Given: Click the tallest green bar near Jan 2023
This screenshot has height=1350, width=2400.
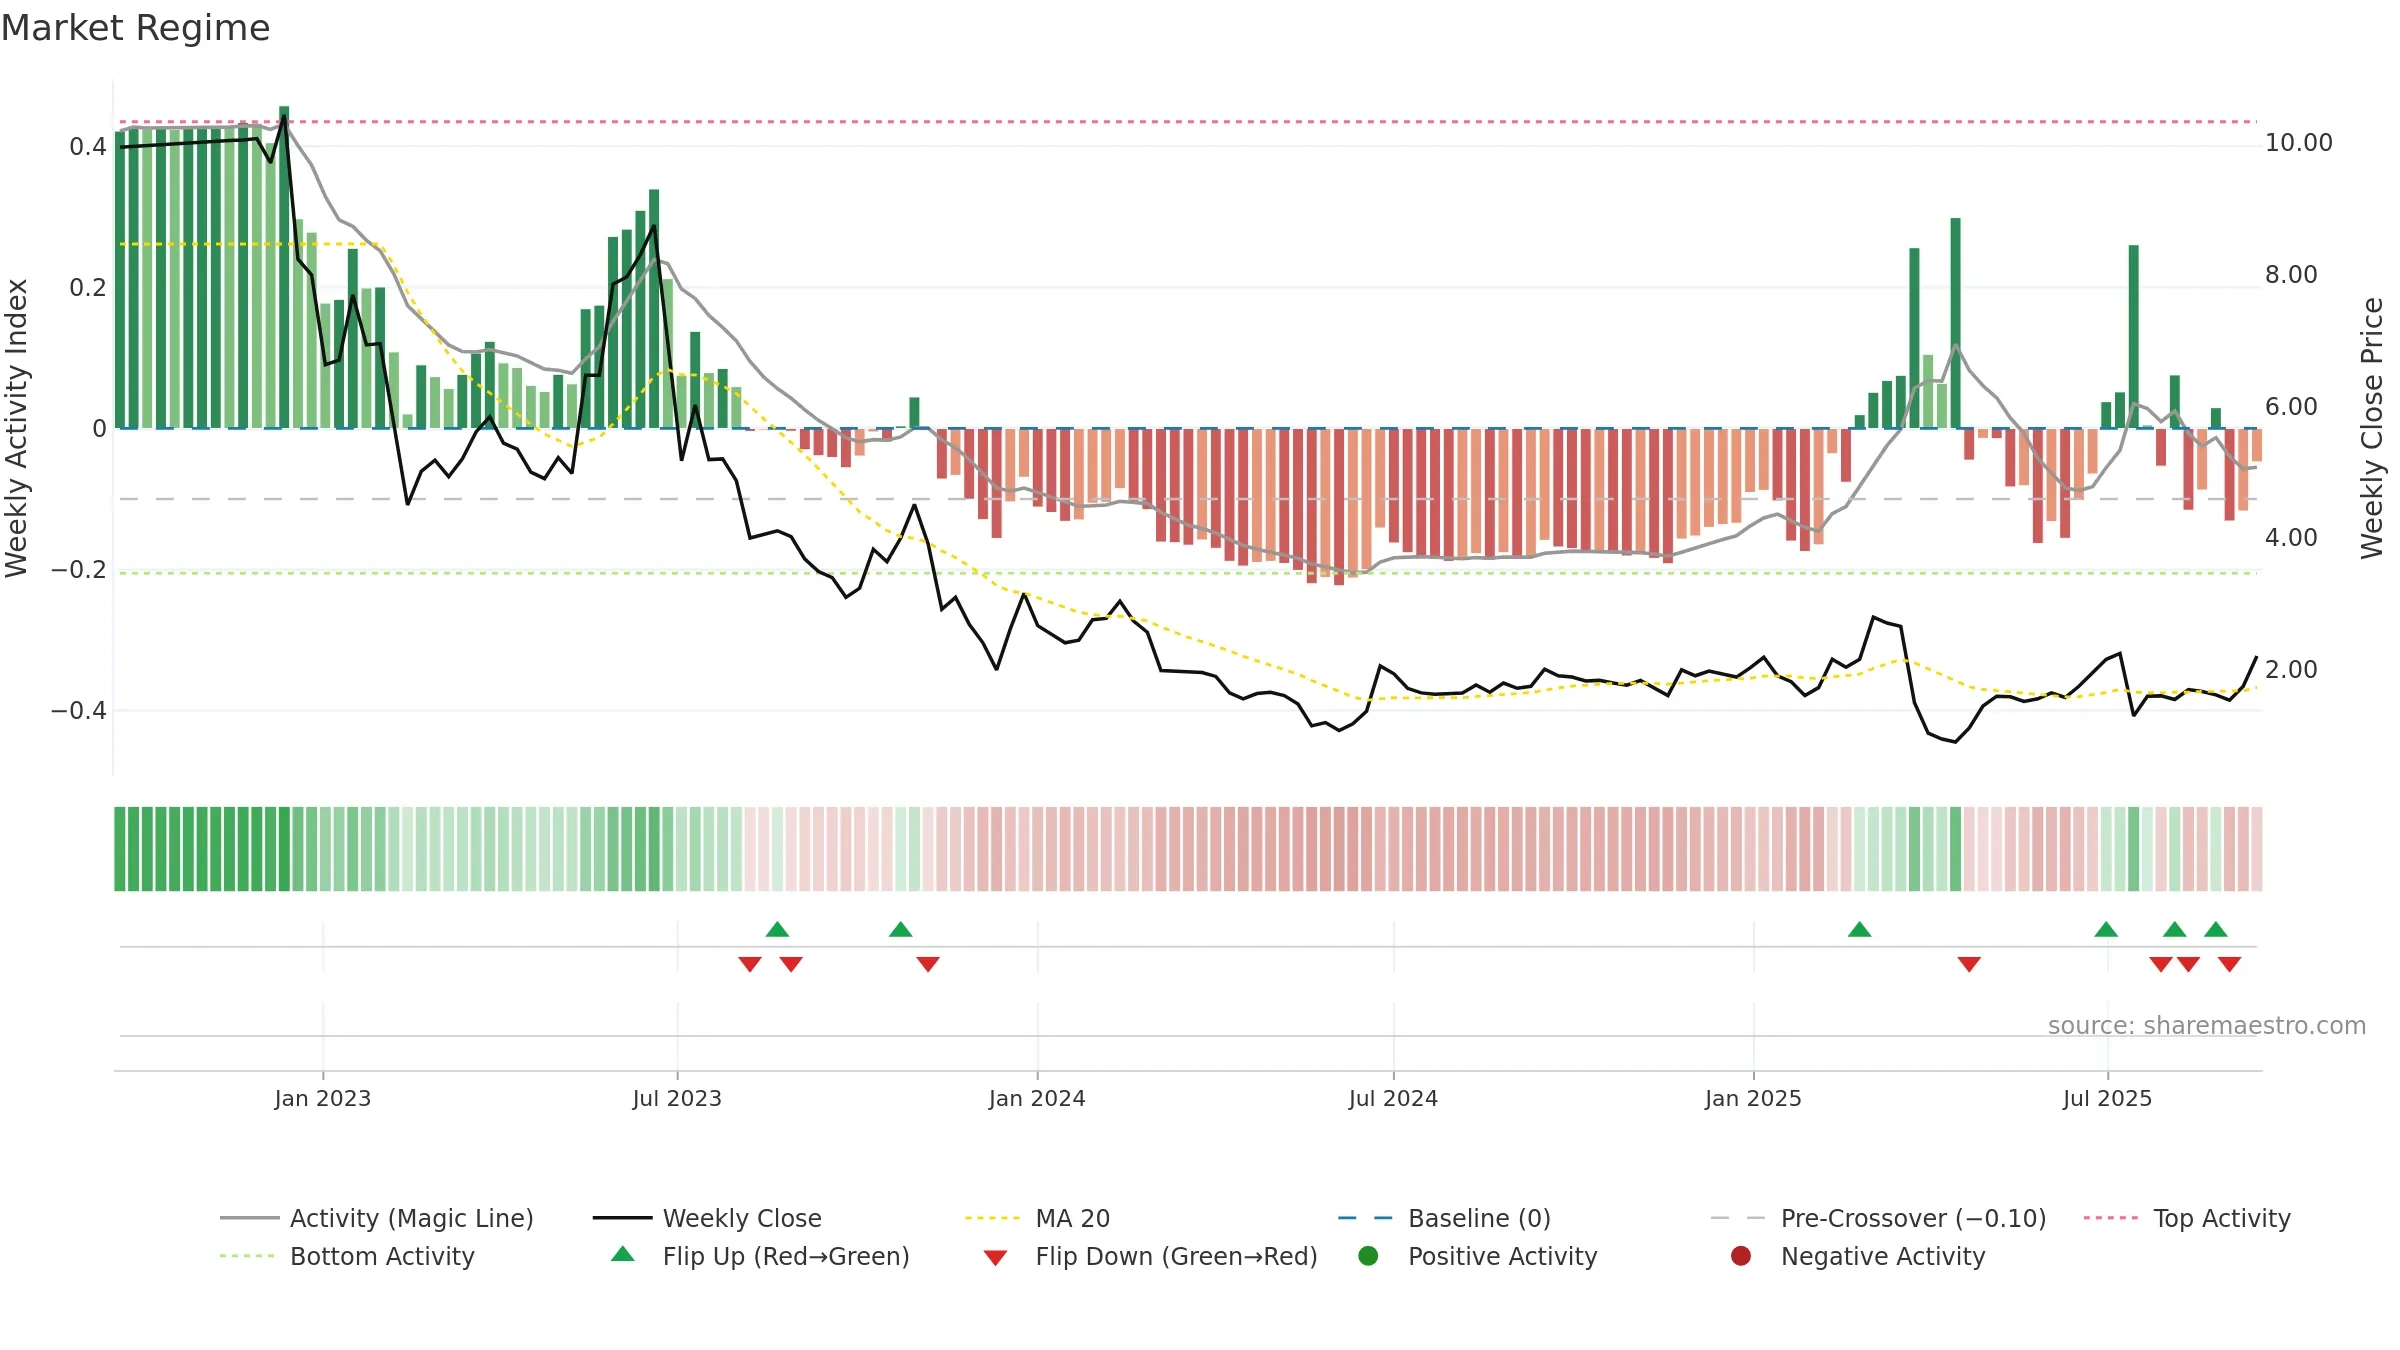Looking at the screenshot, I should coord(284,267).
